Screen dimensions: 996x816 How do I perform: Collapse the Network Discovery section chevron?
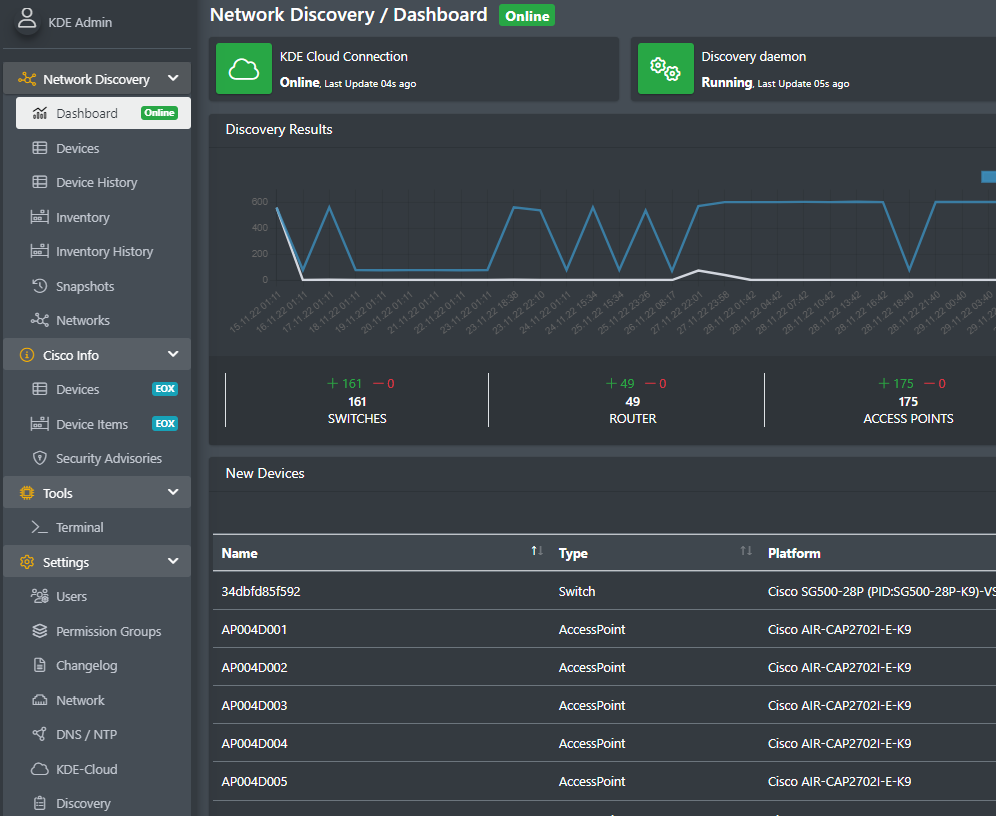(x=173, y=78)
